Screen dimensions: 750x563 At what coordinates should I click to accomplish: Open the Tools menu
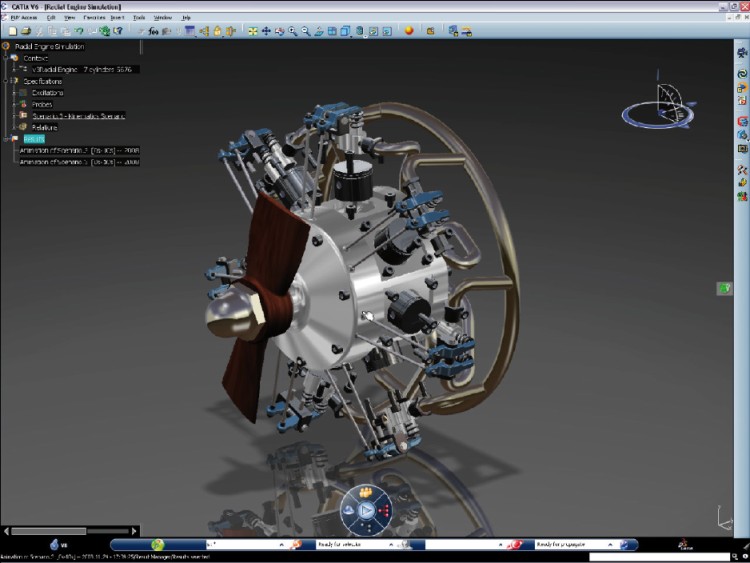click(x=139, y=17)
